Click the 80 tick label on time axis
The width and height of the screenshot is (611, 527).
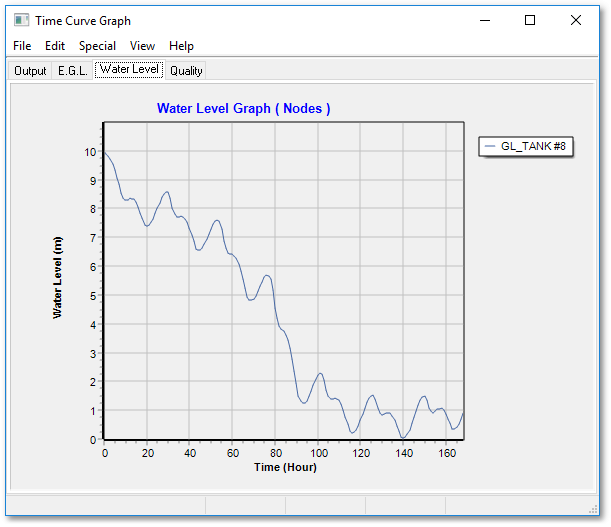pos(276,453)
